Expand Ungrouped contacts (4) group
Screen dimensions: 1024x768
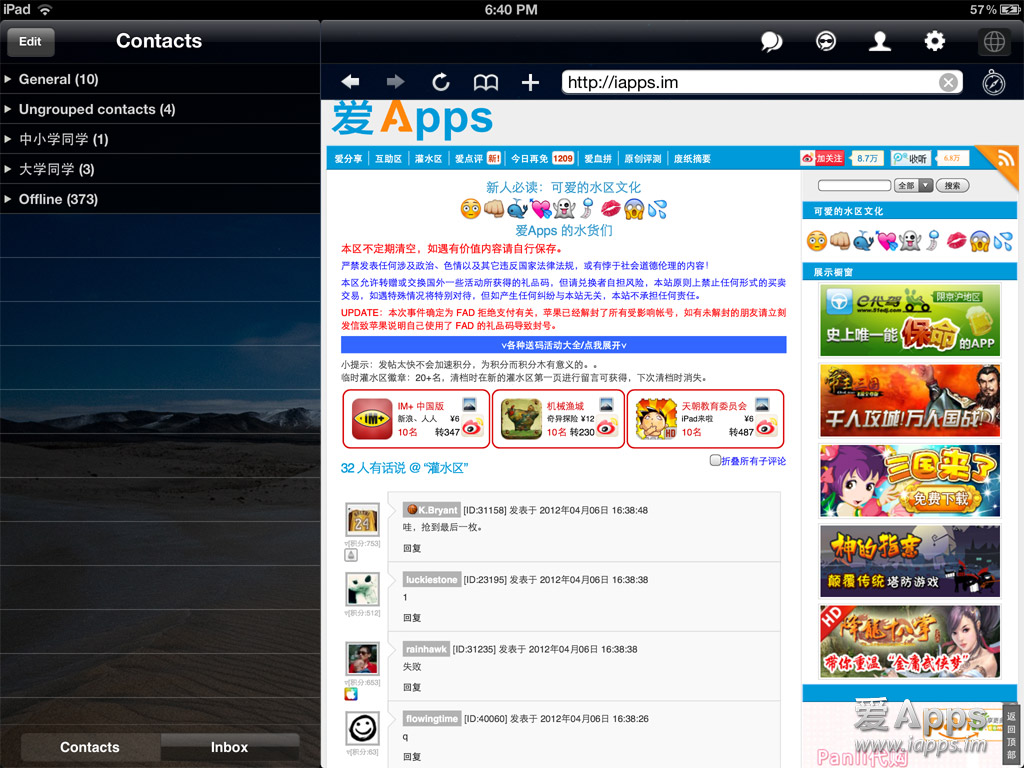(160, 109)
